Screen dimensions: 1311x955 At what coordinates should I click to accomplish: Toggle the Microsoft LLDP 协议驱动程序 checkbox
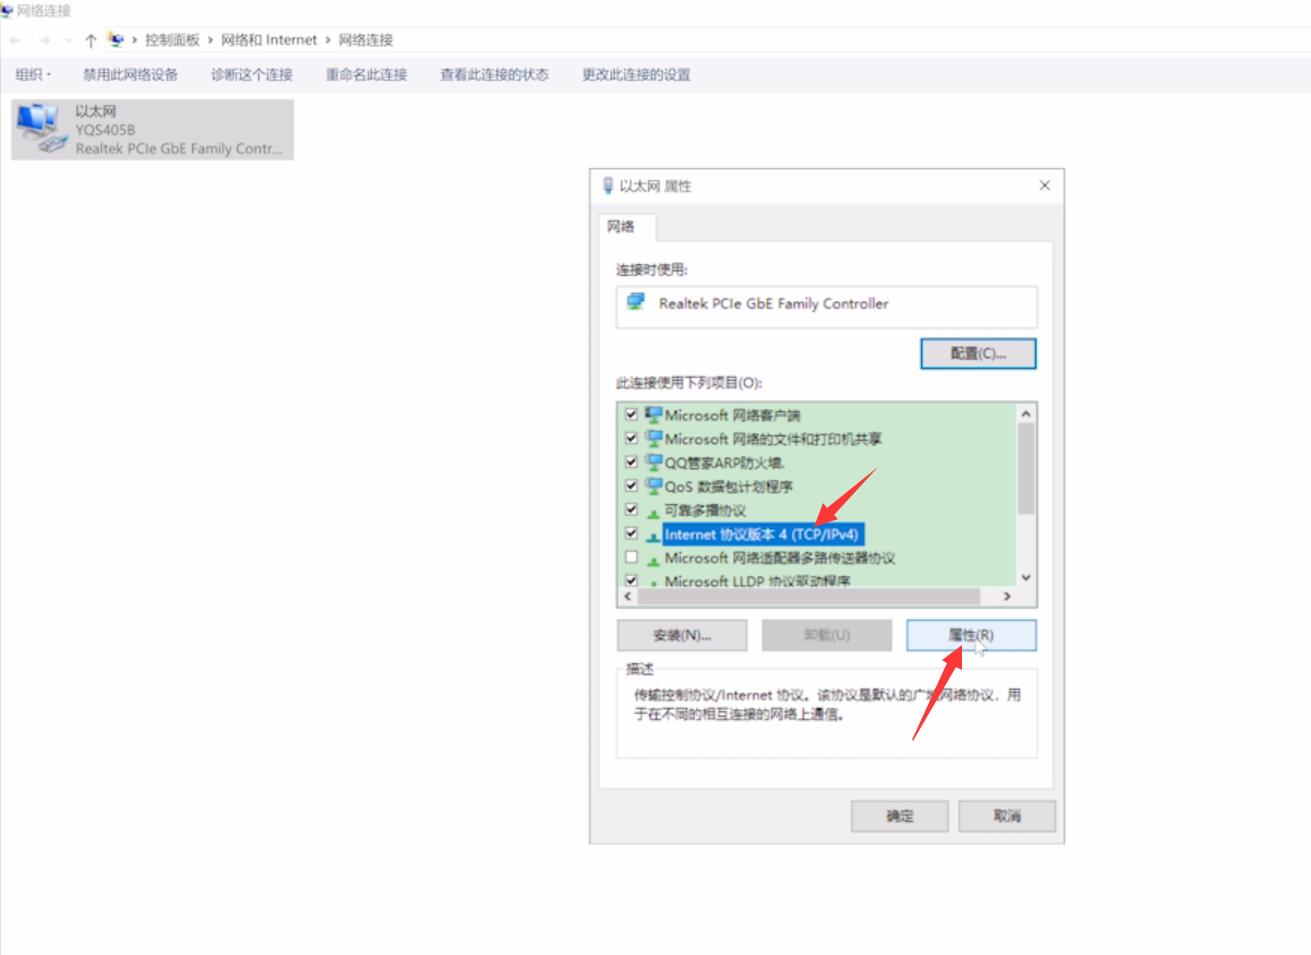[631, 580]
